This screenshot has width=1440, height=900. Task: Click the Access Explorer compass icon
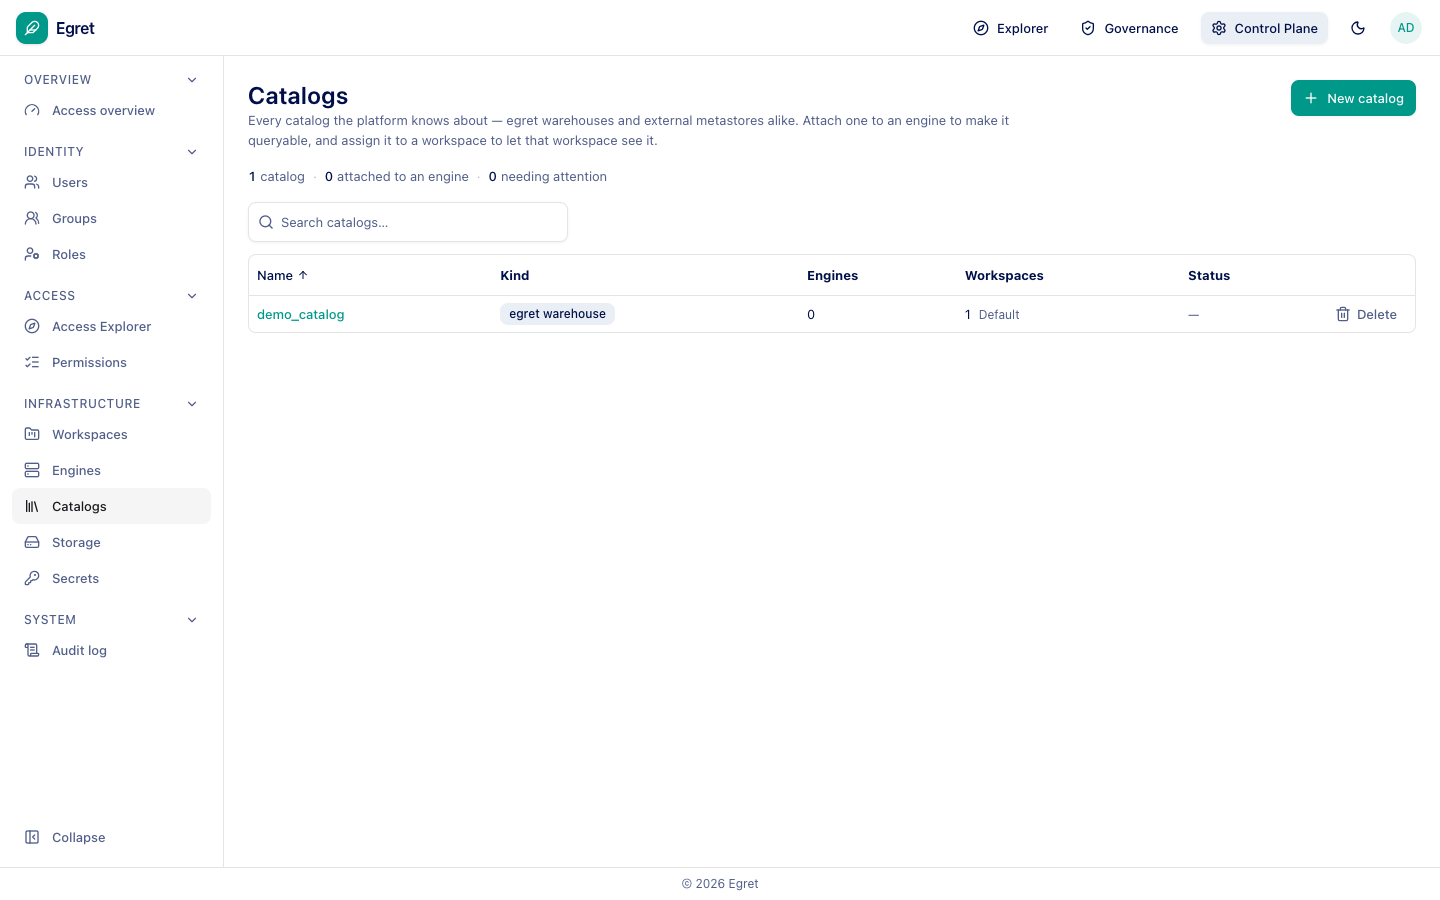[x=32, y=327]
